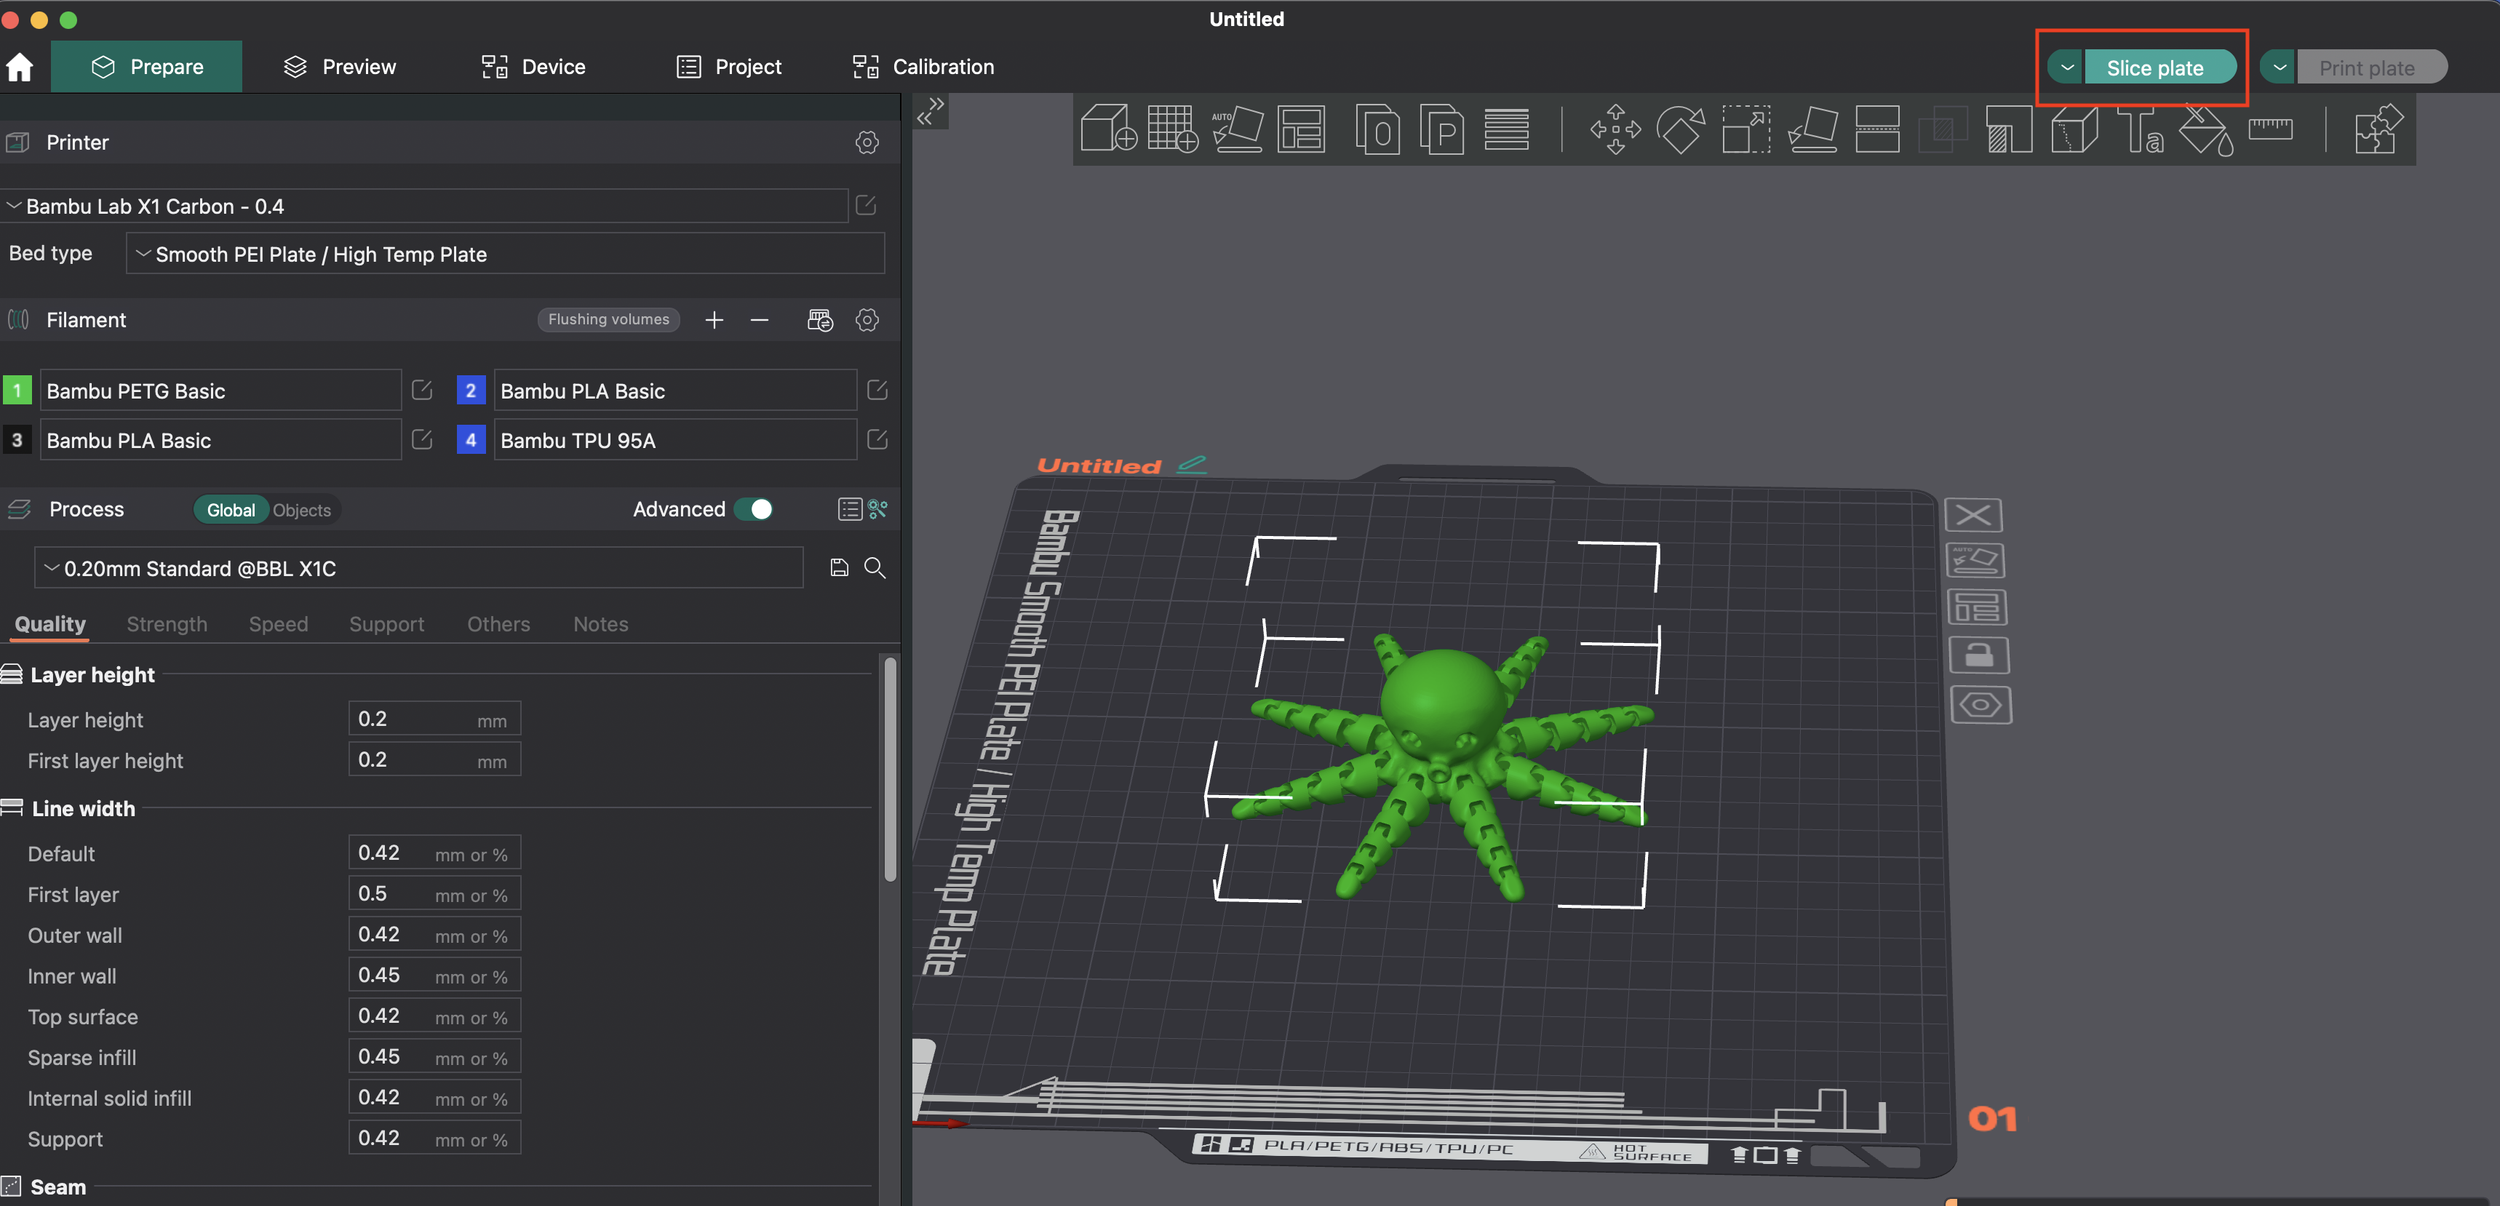Remove a filament with the minus icon
Viewport: 2500px width, 1206px height.
(760, 320)
